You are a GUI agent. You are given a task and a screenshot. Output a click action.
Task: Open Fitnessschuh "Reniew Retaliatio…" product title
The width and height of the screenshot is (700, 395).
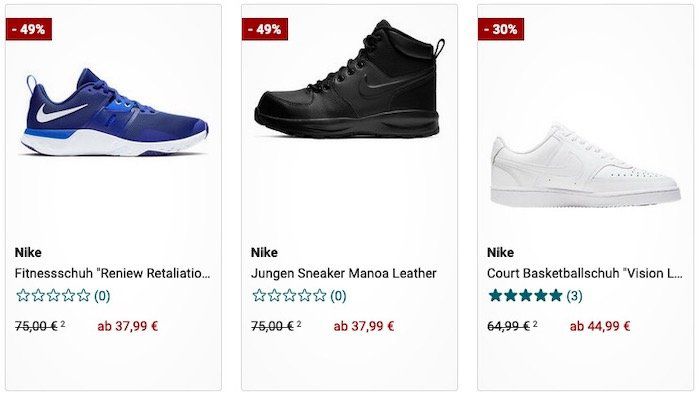(112, 273)
